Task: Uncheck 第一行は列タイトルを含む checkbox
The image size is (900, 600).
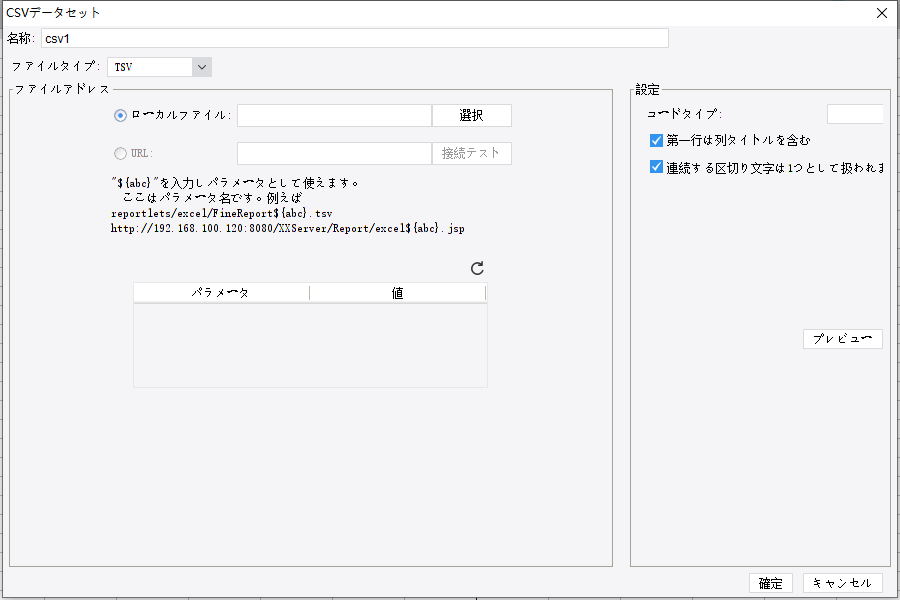Action: coord(657,141)
